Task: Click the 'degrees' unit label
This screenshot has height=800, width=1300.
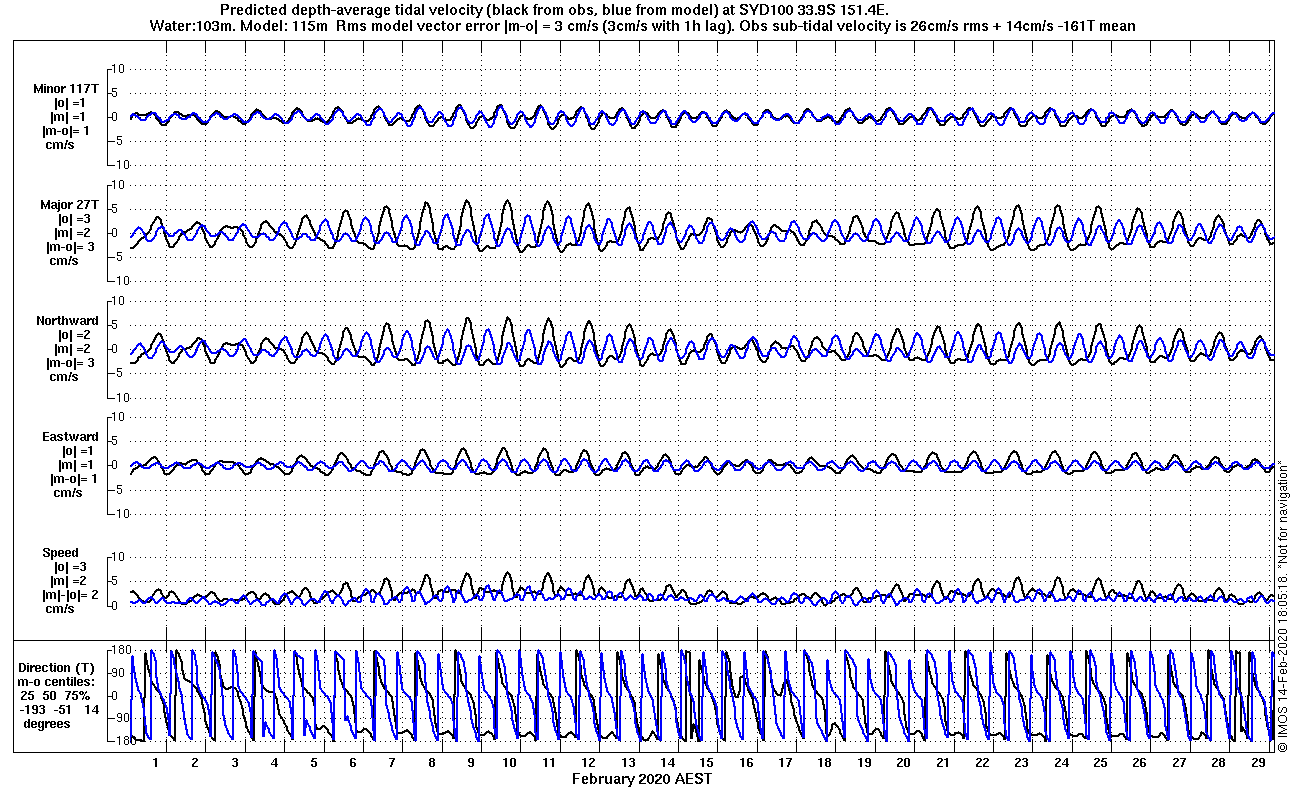Action: [46, 723]
